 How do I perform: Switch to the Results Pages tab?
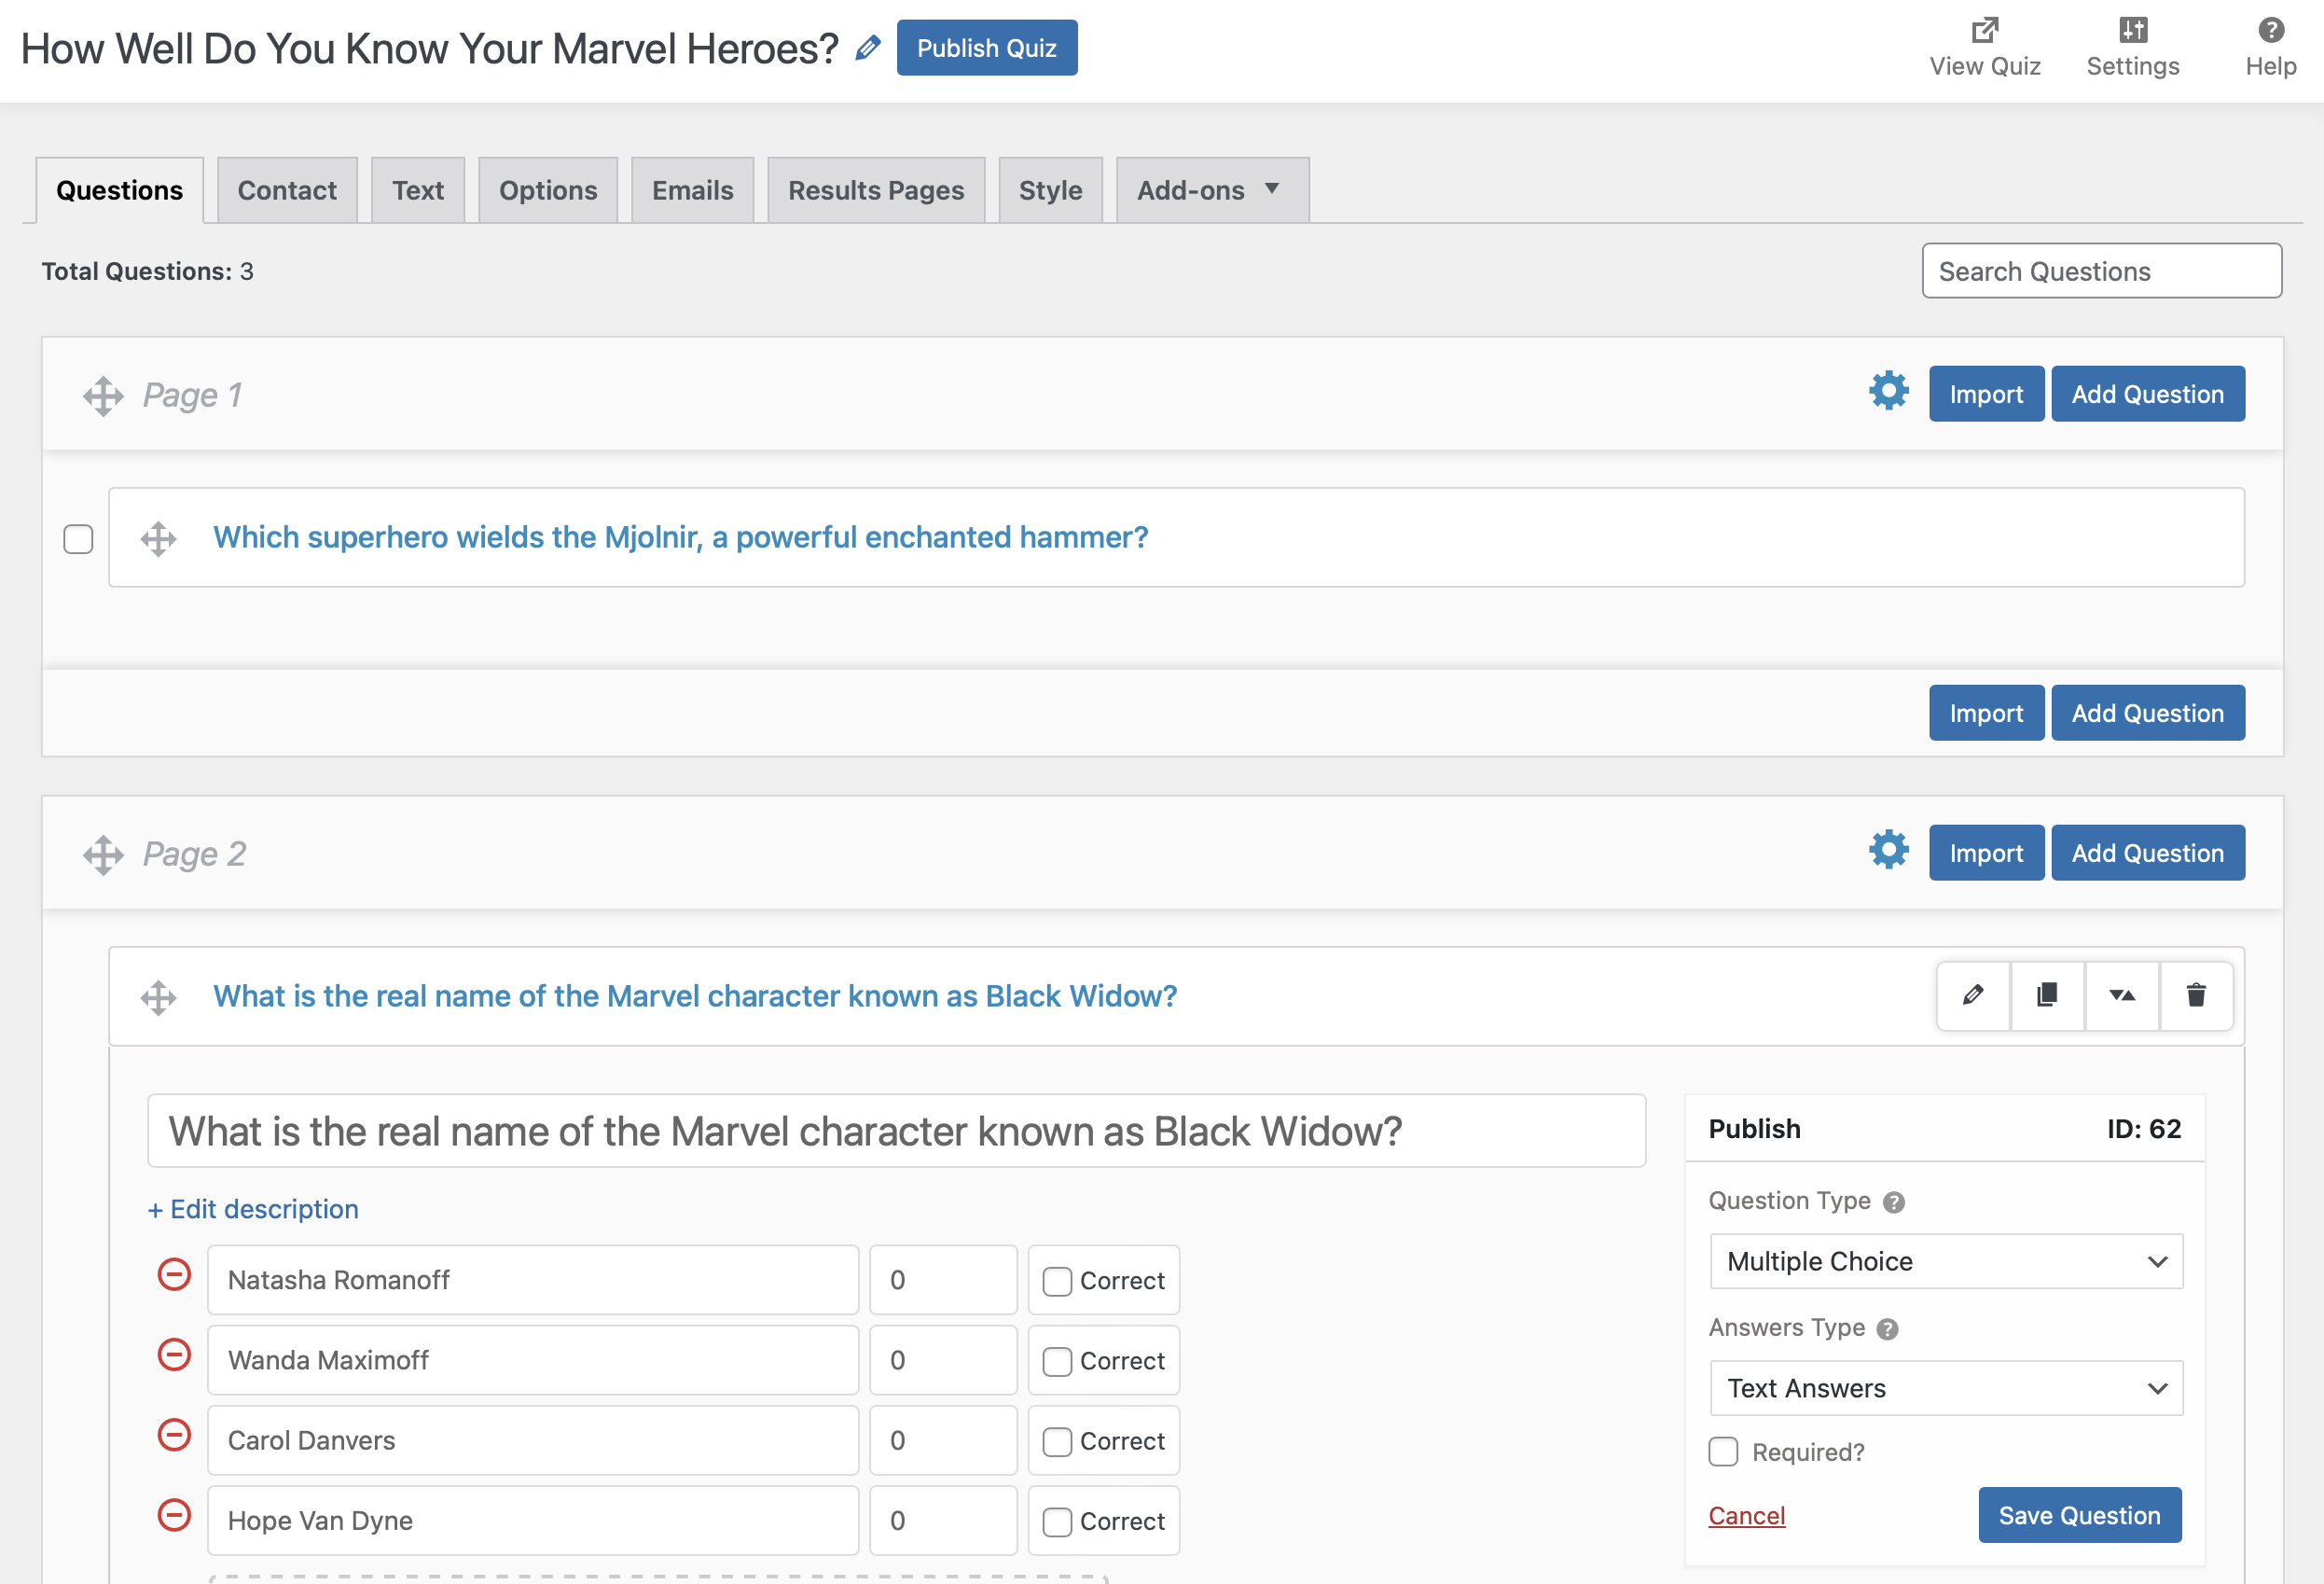pos(876,189)
